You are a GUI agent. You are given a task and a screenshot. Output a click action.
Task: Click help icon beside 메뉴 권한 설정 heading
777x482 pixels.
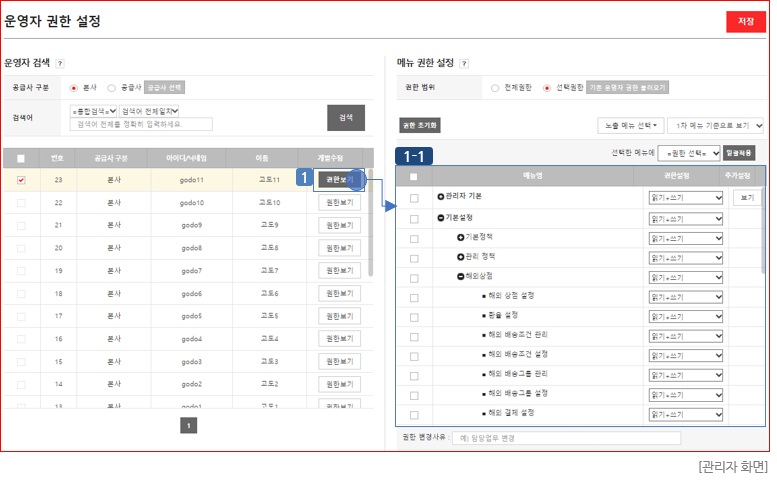464,63
